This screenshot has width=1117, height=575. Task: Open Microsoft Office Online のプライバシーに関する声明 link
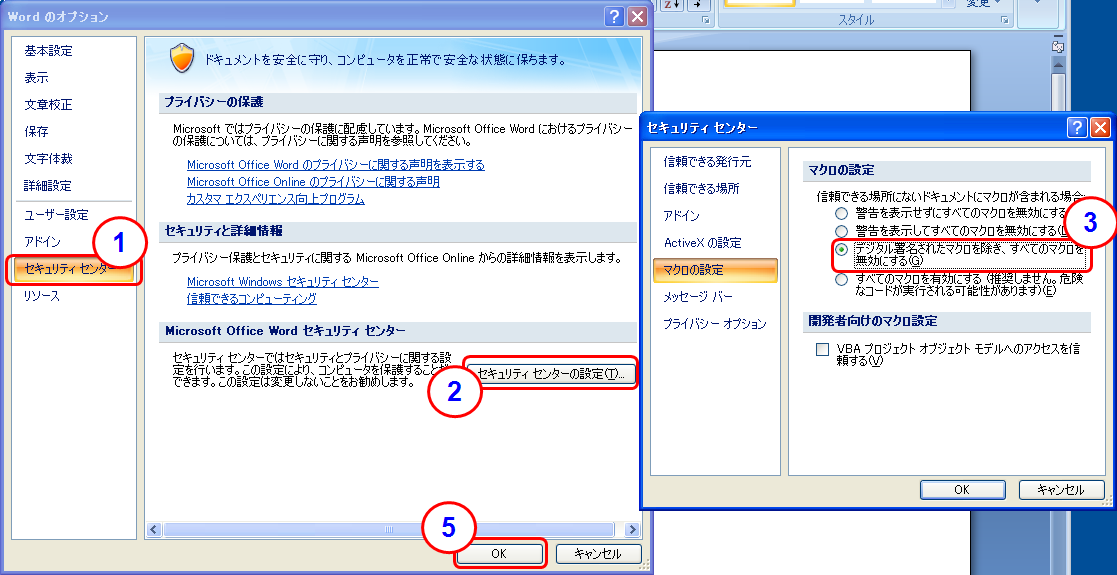coord(313,182)
